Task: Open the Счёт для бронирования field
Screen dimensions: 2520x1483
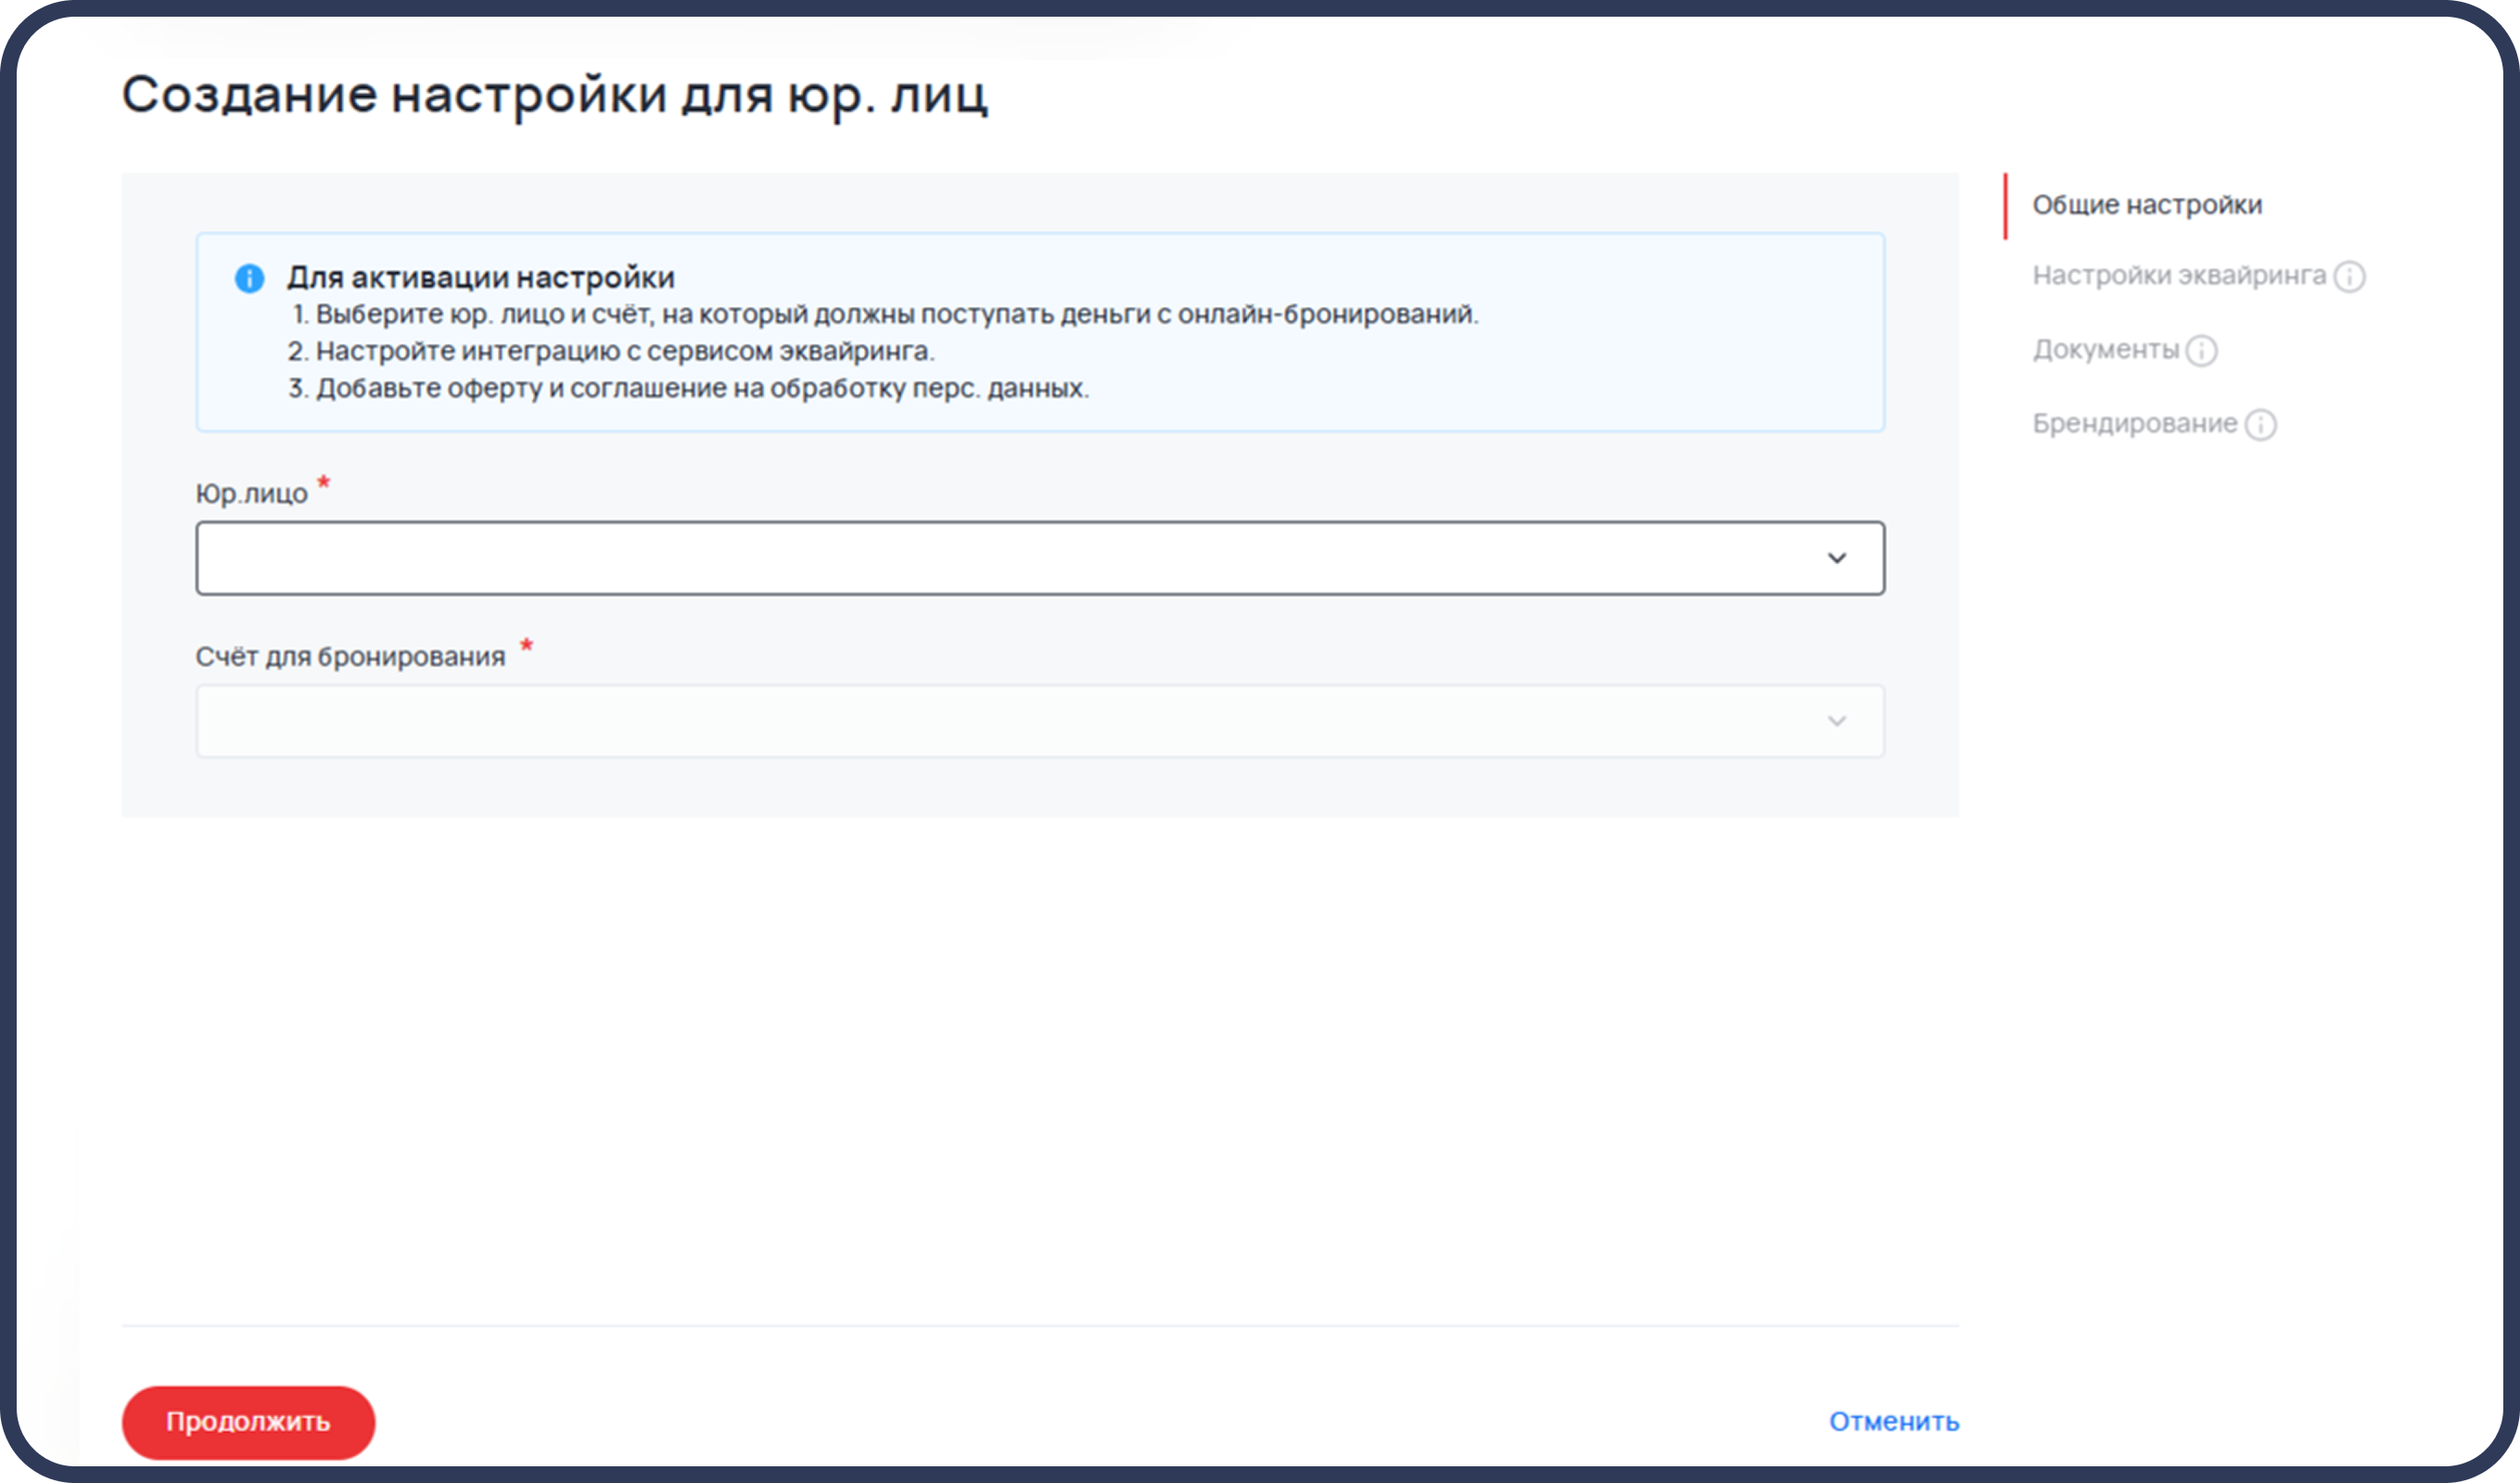Action: pos(1040,721)
